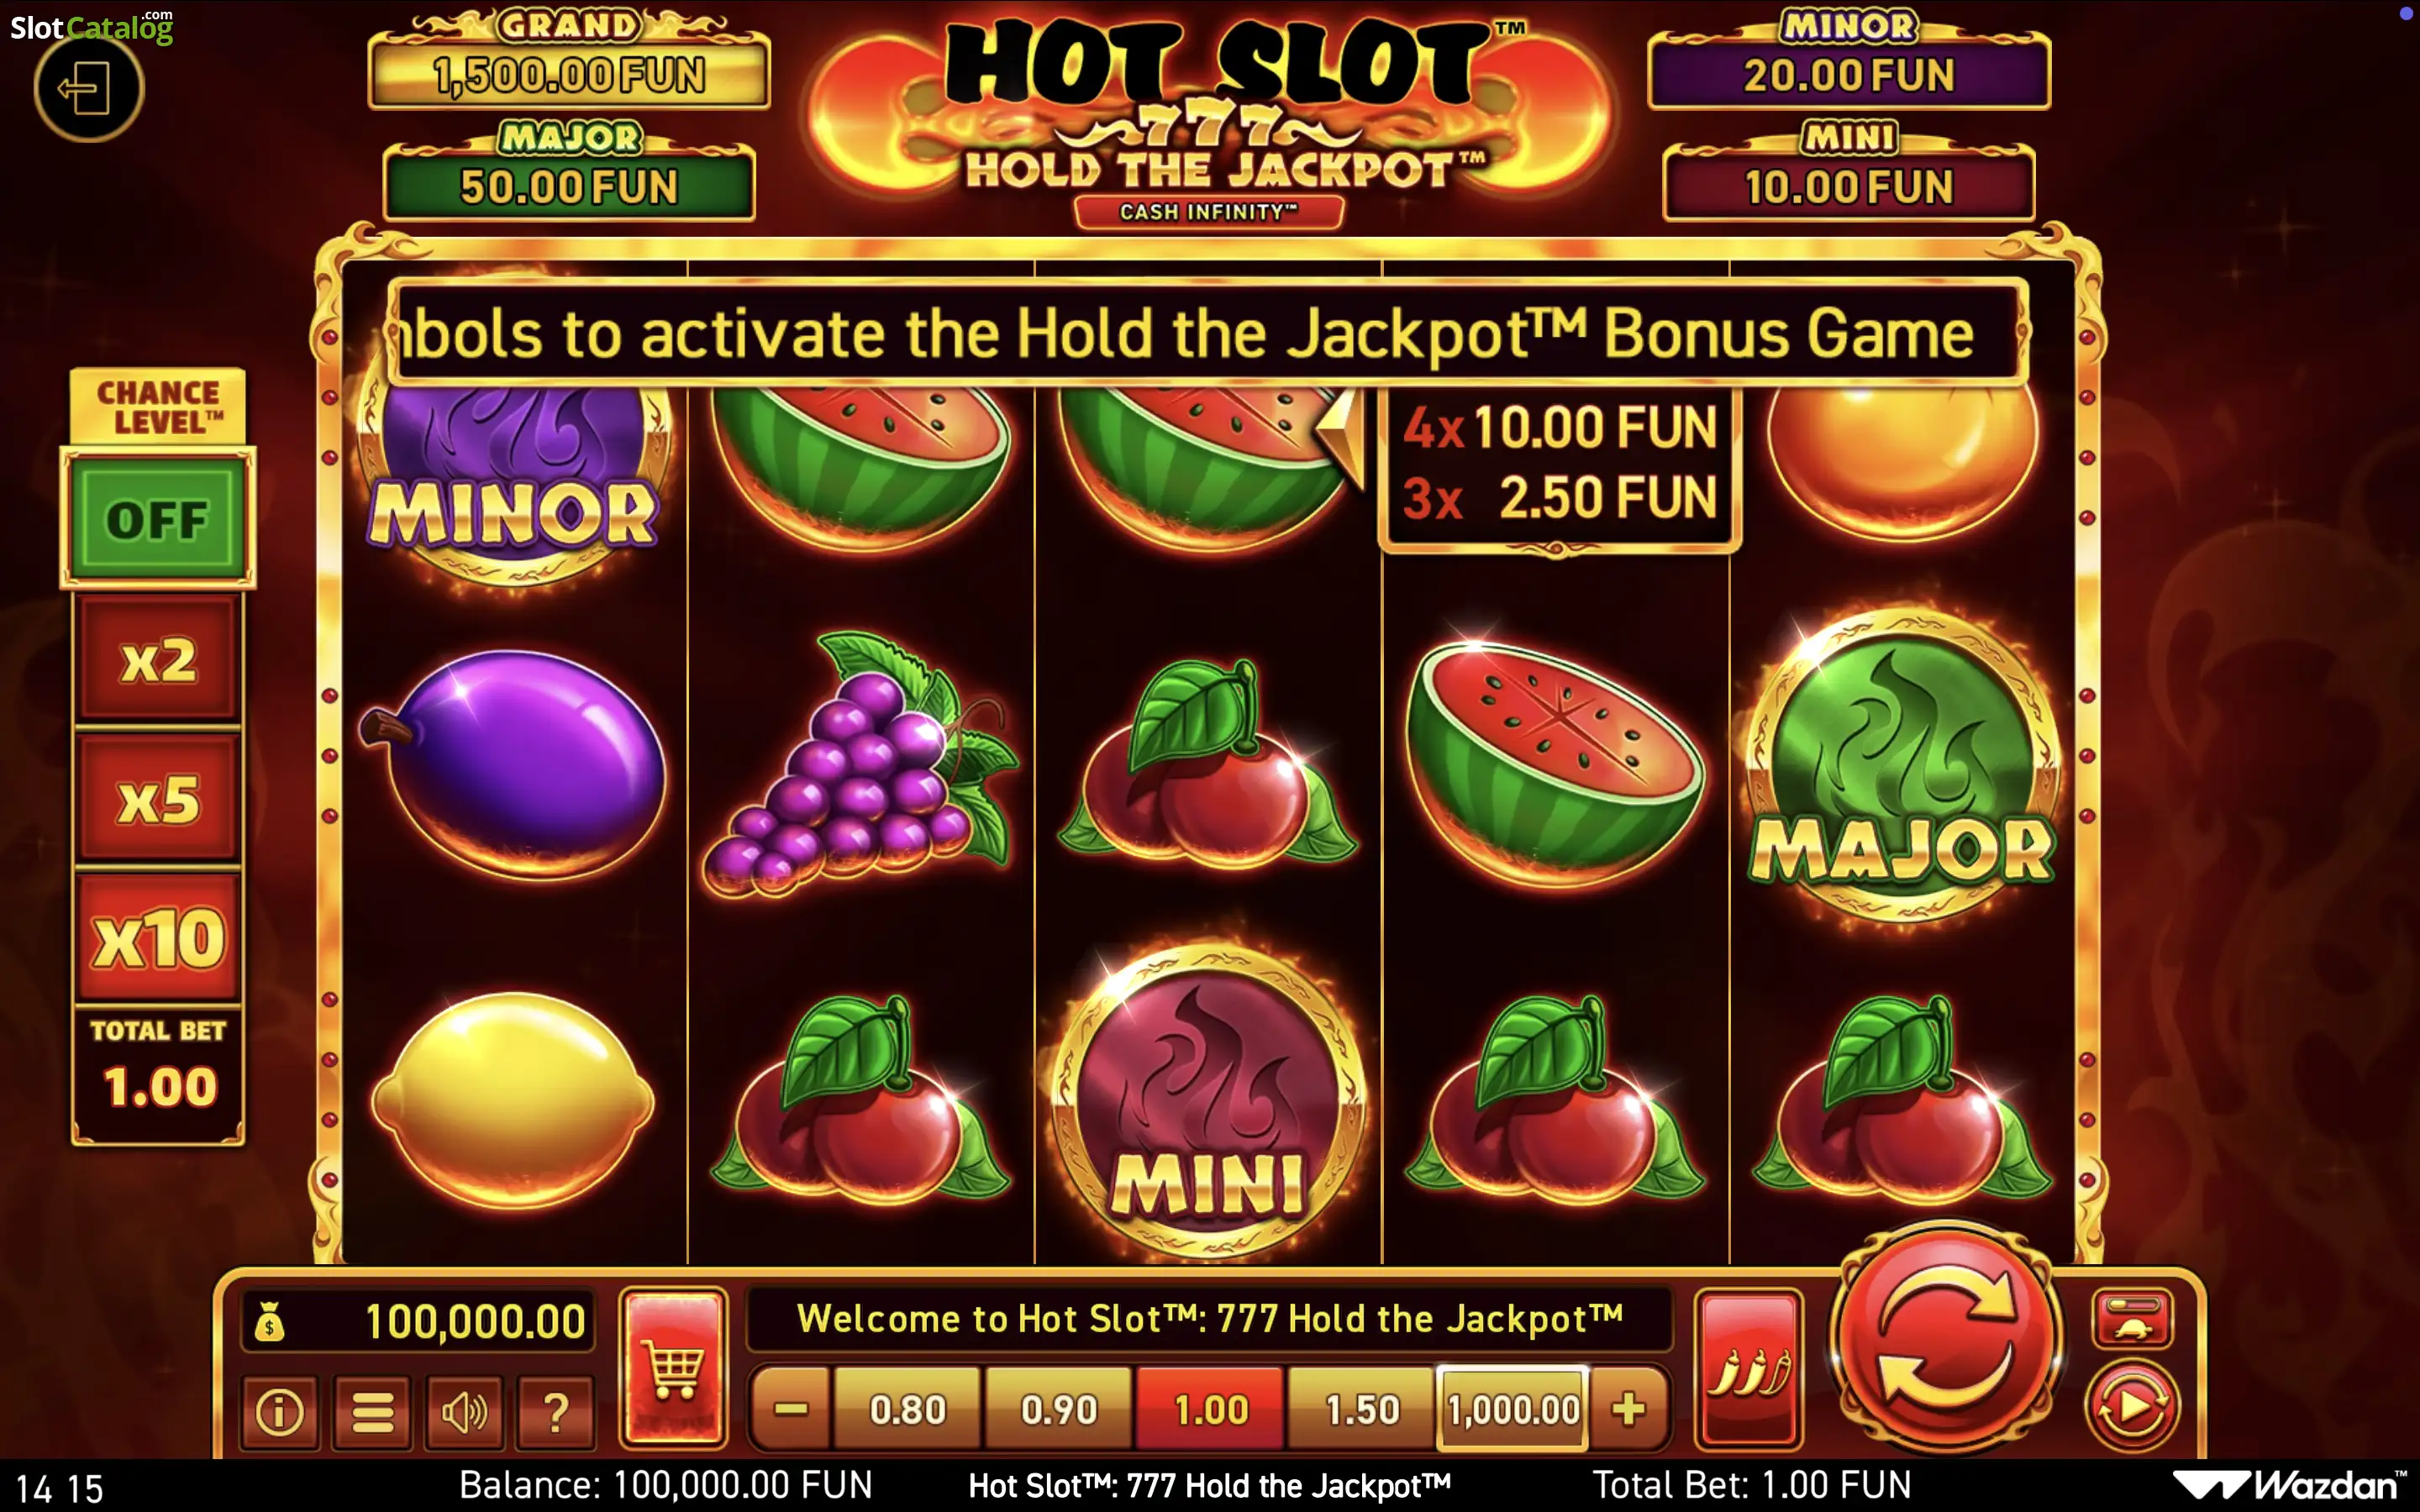Increase bet with the plus button
Screen dimensions: 2420x1512
tap(1628, 1409)
